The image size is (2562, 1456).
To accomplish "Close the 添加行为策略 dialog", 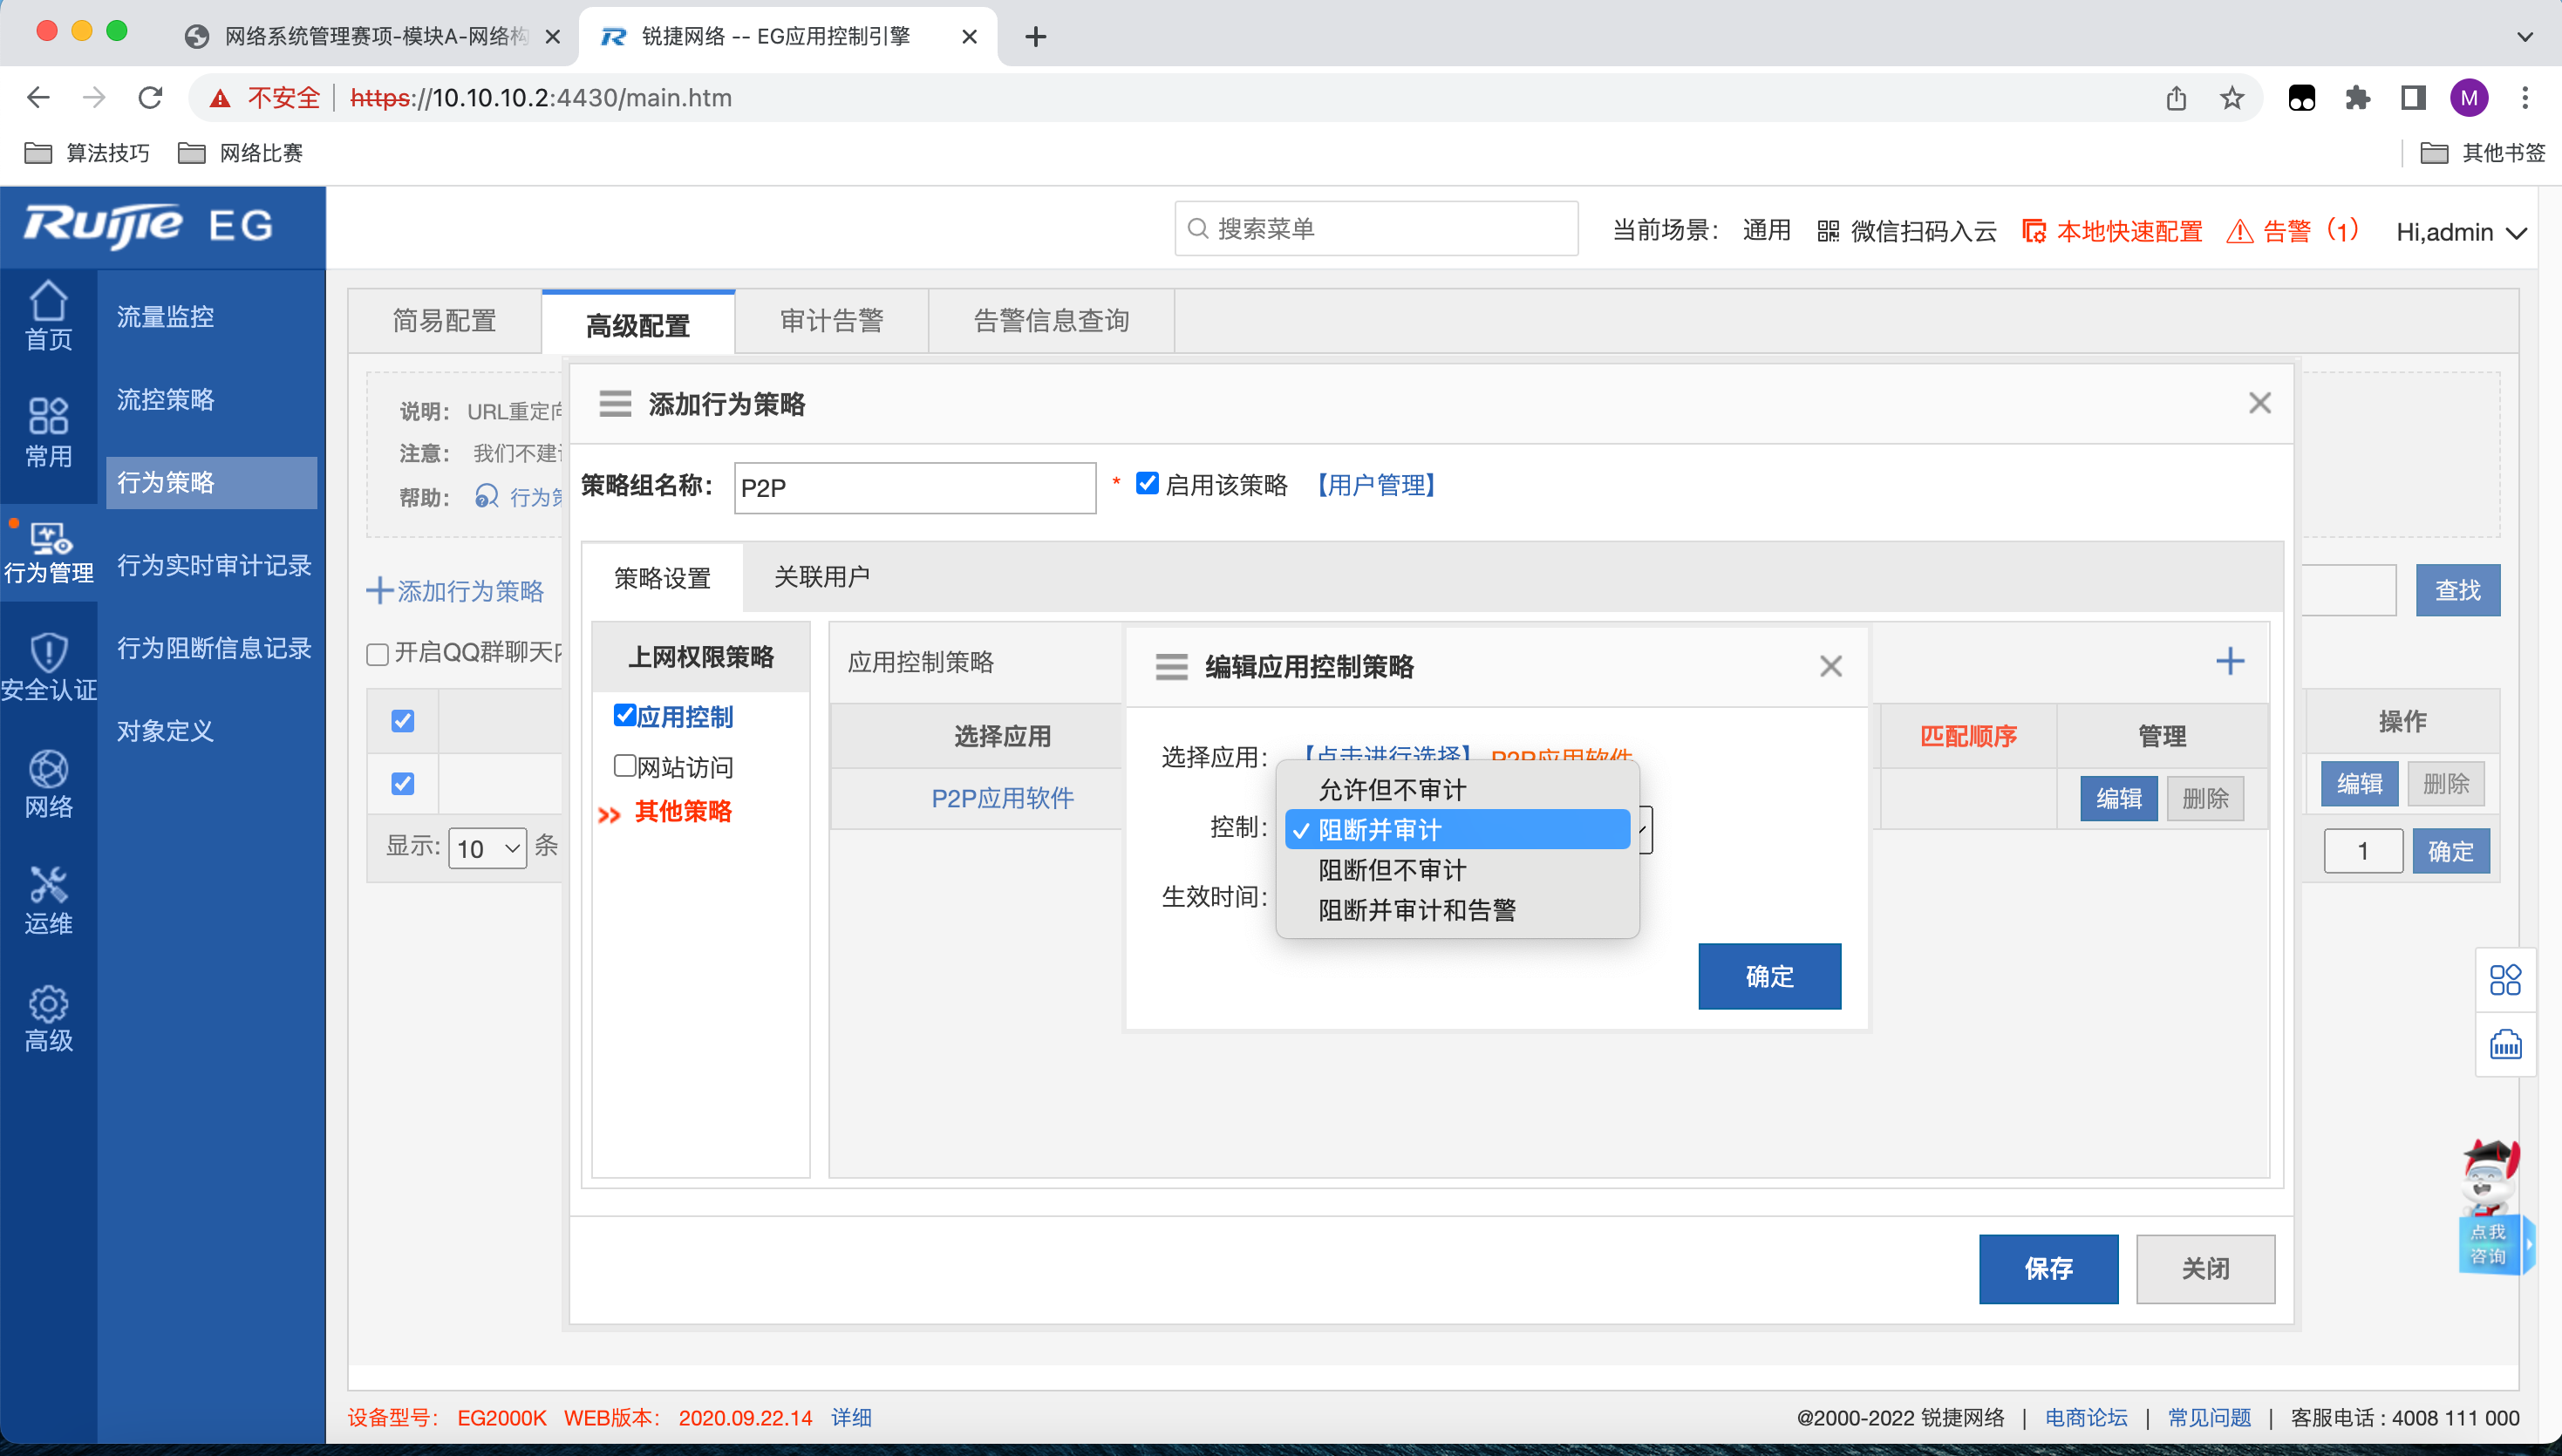I will pos(2260,403).
